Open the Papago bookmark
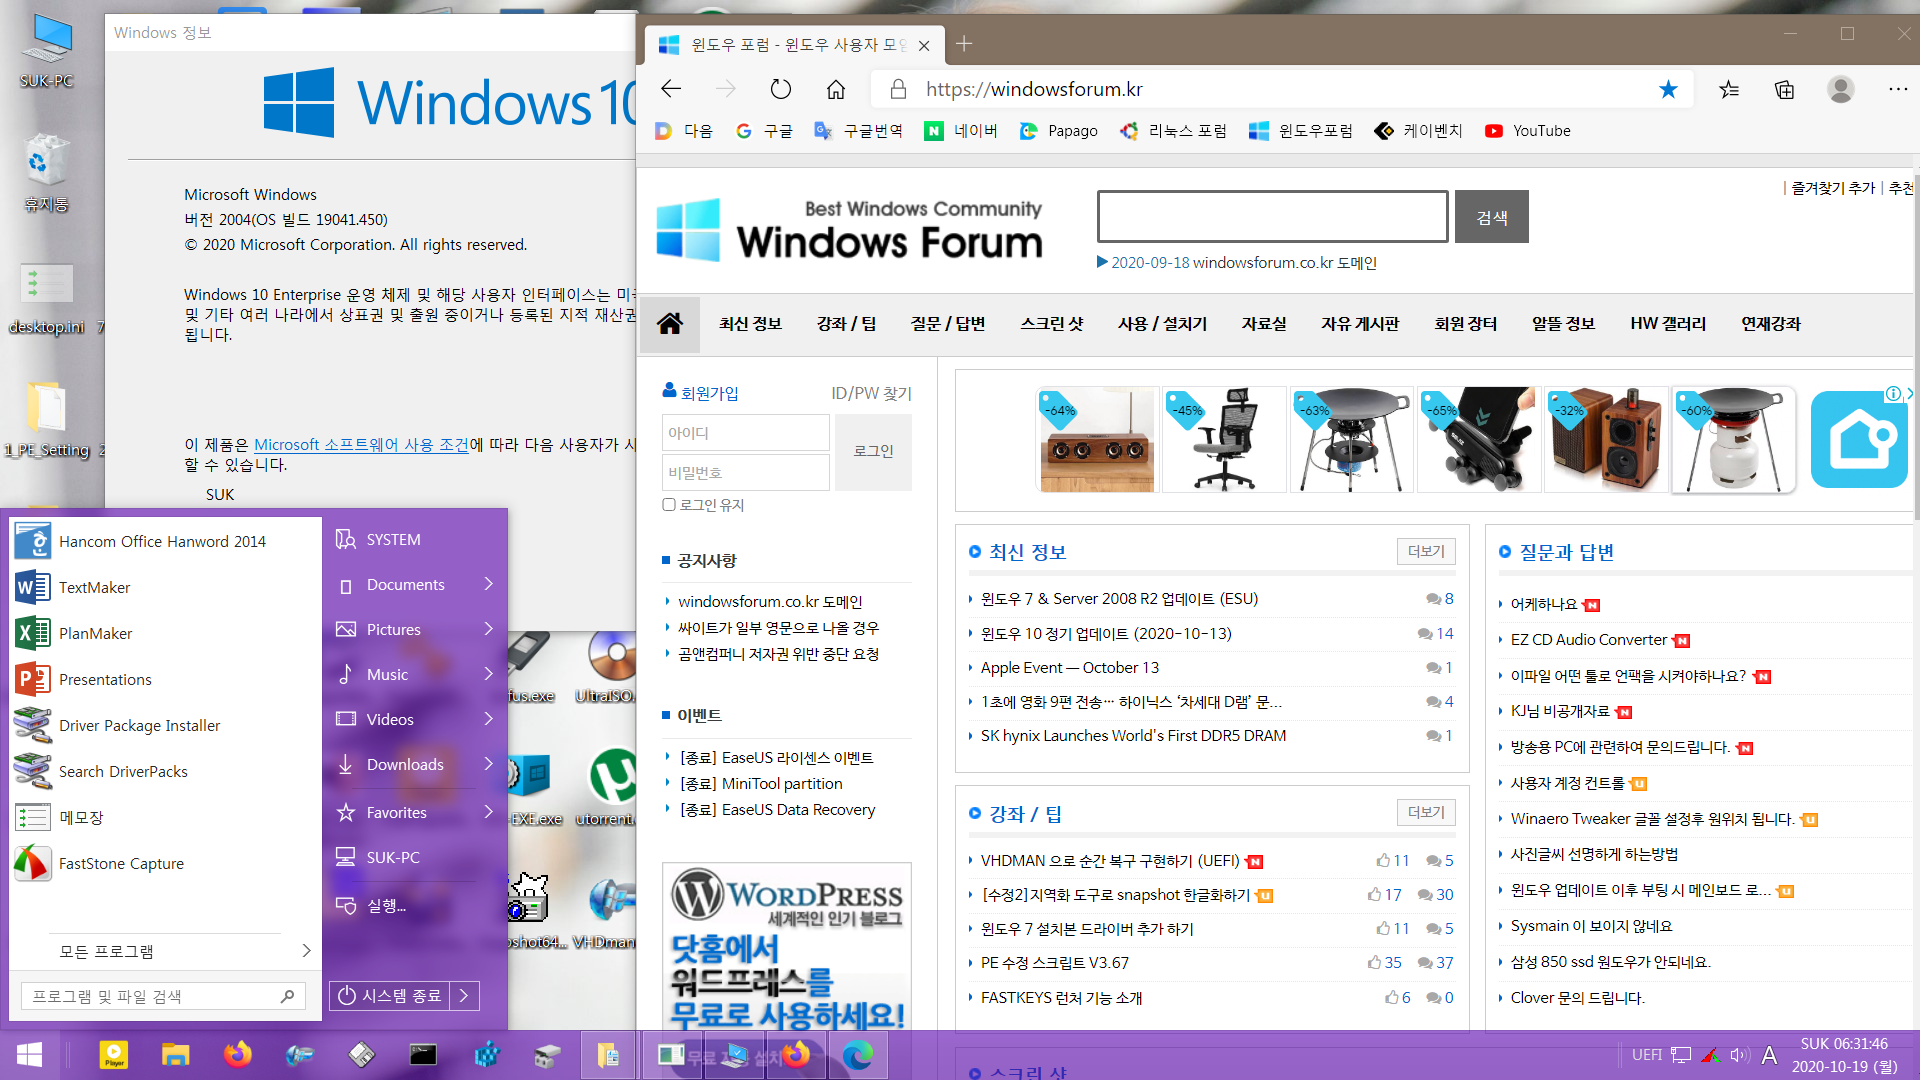The image size is (1920, 1080). coord(1059,131)
